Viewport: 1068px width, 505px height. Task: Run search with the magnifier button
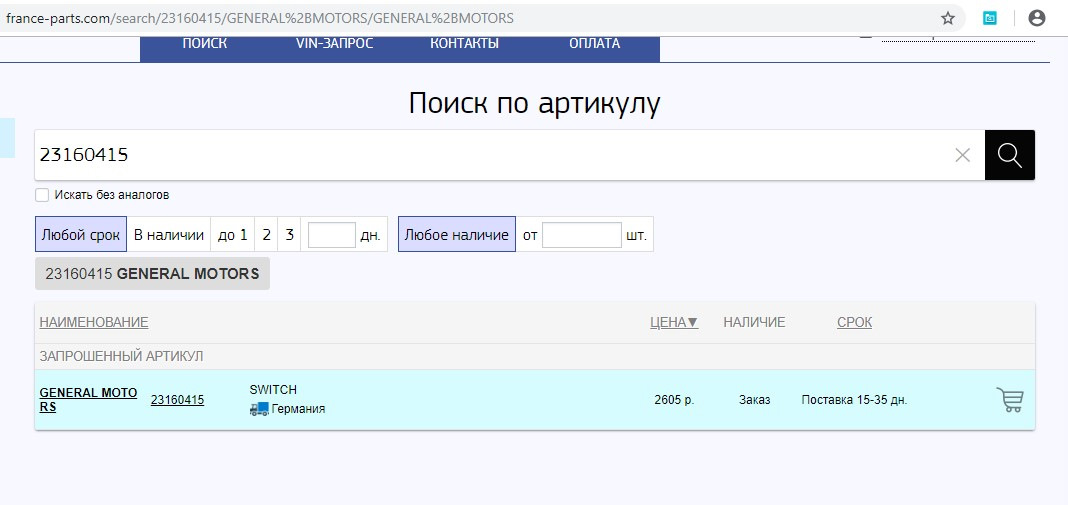1009,155
